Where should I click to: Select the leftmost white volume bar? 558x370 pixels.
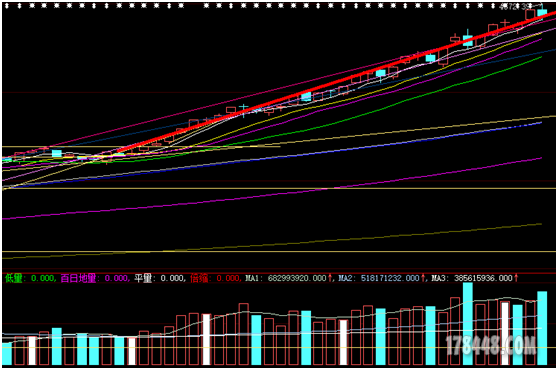(x=32, y=350)
